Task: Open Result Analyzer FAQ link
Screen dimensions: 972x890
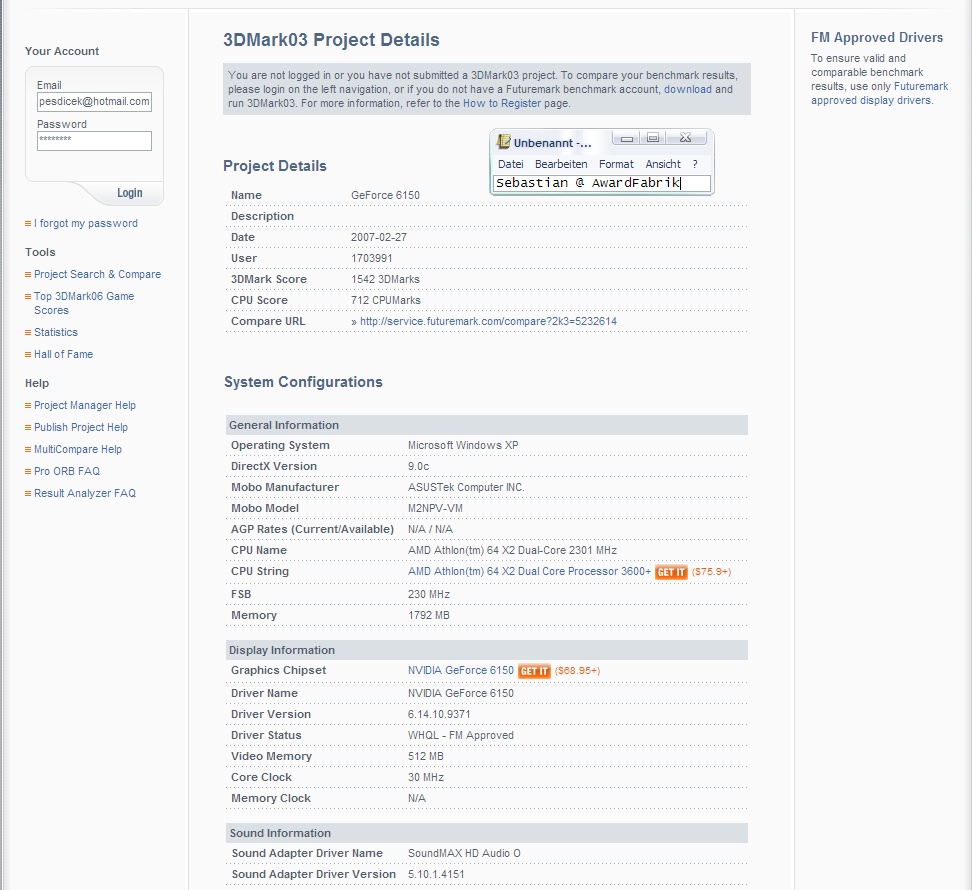Action: [85, 493]
